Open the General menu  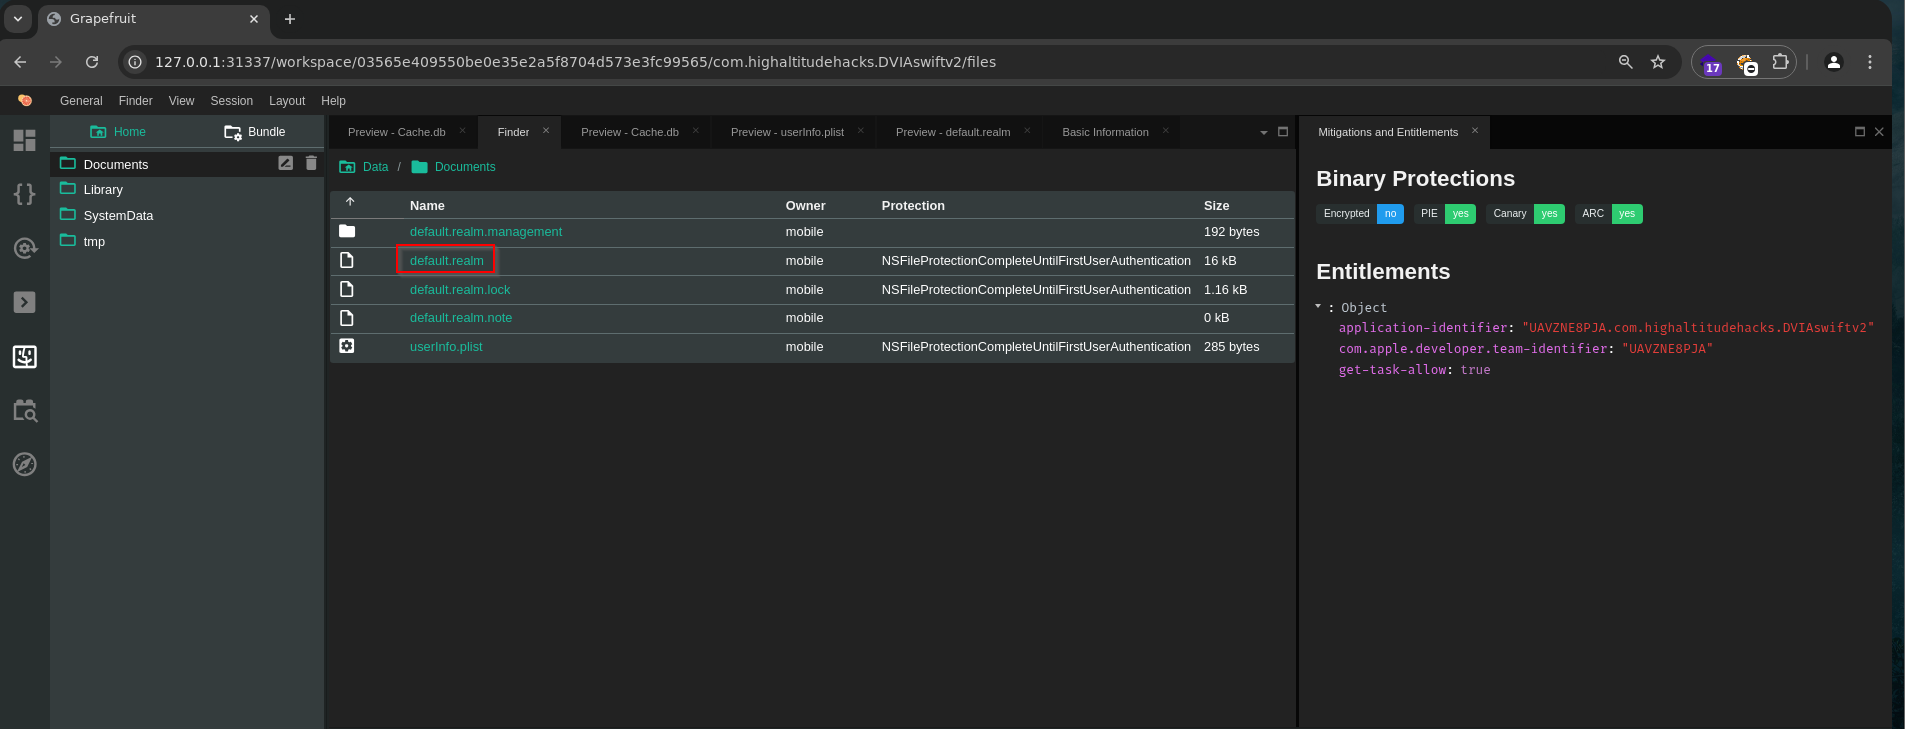81,101
